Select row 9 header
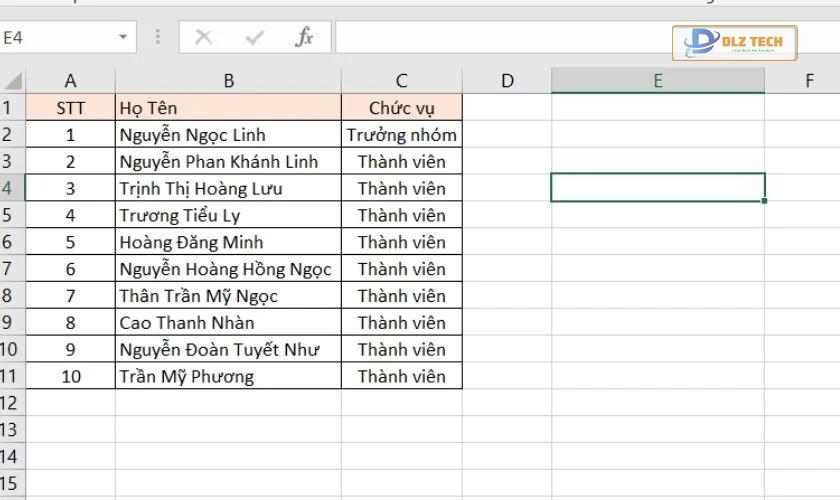This screenshot has width=840, height=500. click(x=12, y=322)
